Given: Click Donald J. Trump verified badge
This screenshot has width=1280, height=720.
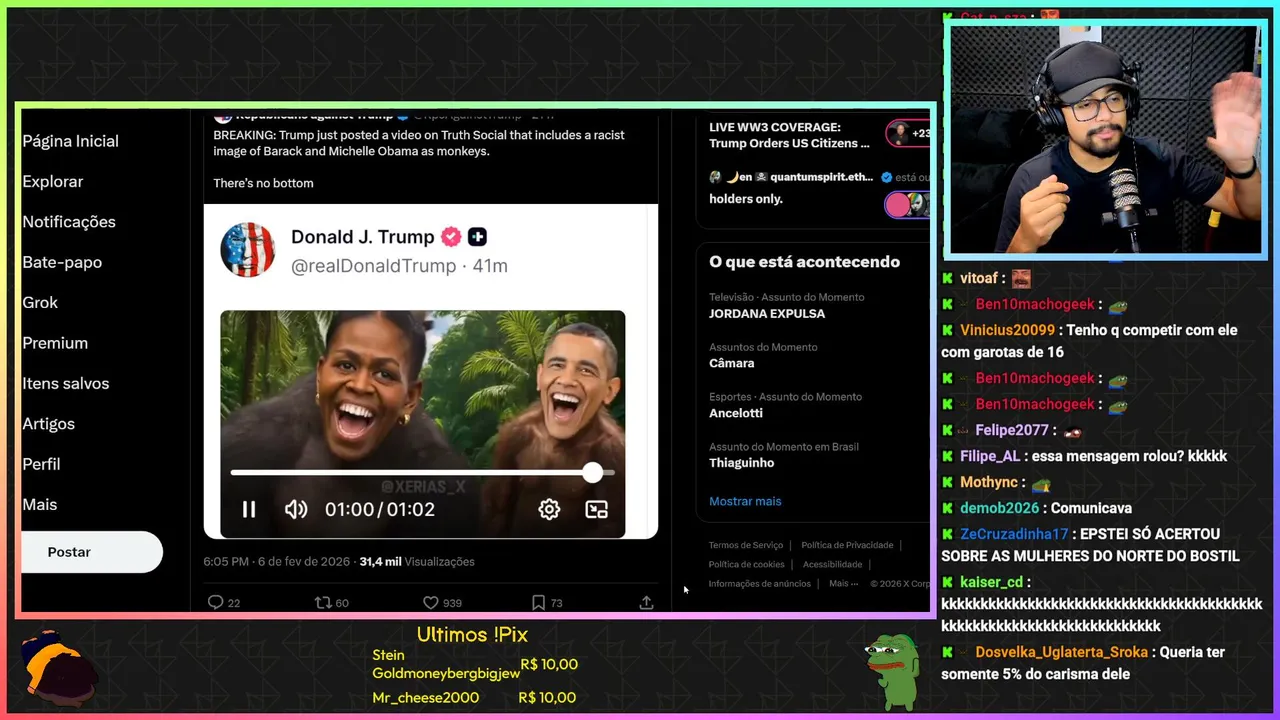Looking at the screenshot, I should click(451, 237).
